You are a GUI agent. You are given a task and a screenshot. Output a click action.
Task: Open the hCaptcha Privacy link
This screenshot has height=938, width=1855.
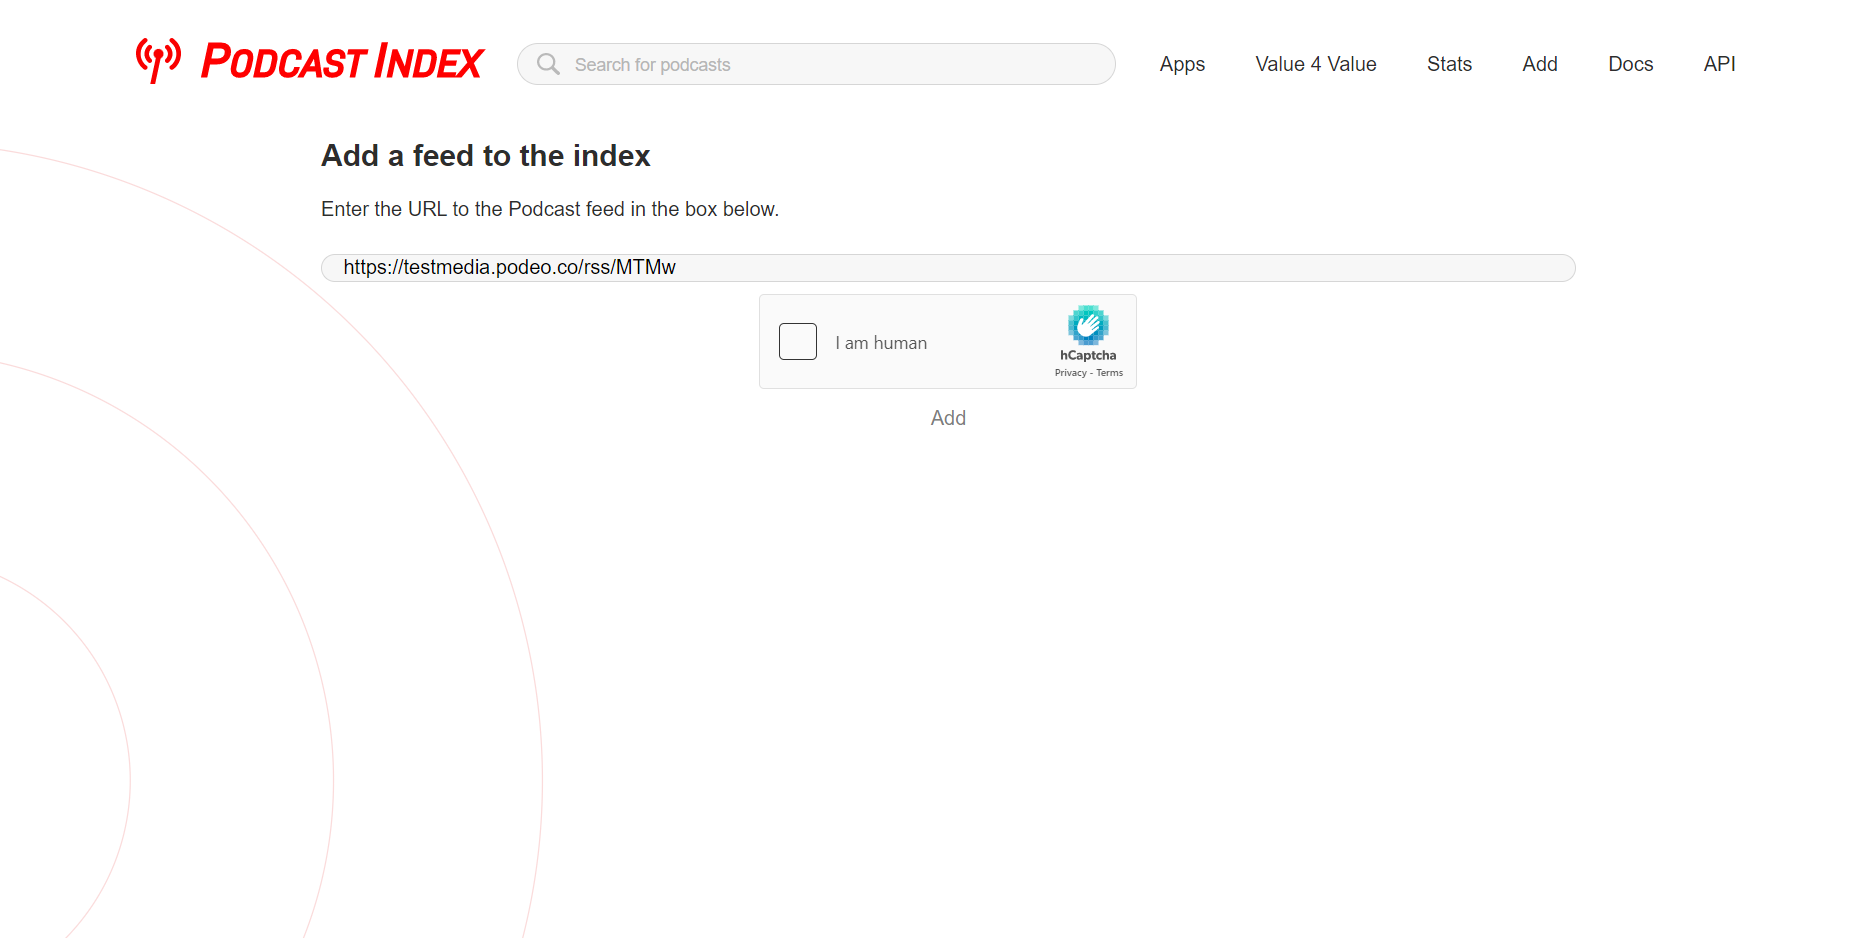pos(1070,373)
